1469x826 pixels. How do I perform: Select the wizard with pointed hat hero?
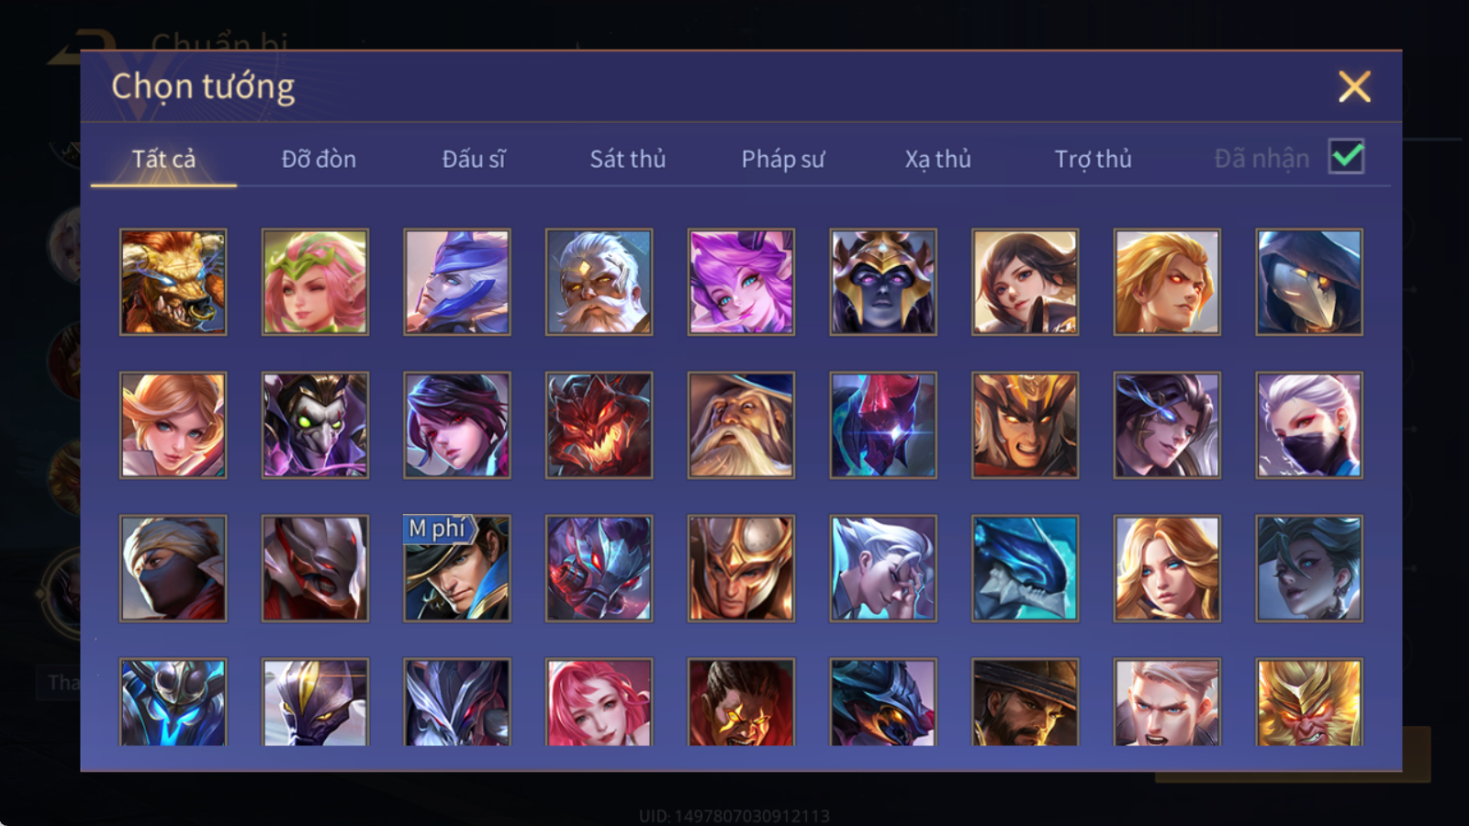(x=741, y=425)
